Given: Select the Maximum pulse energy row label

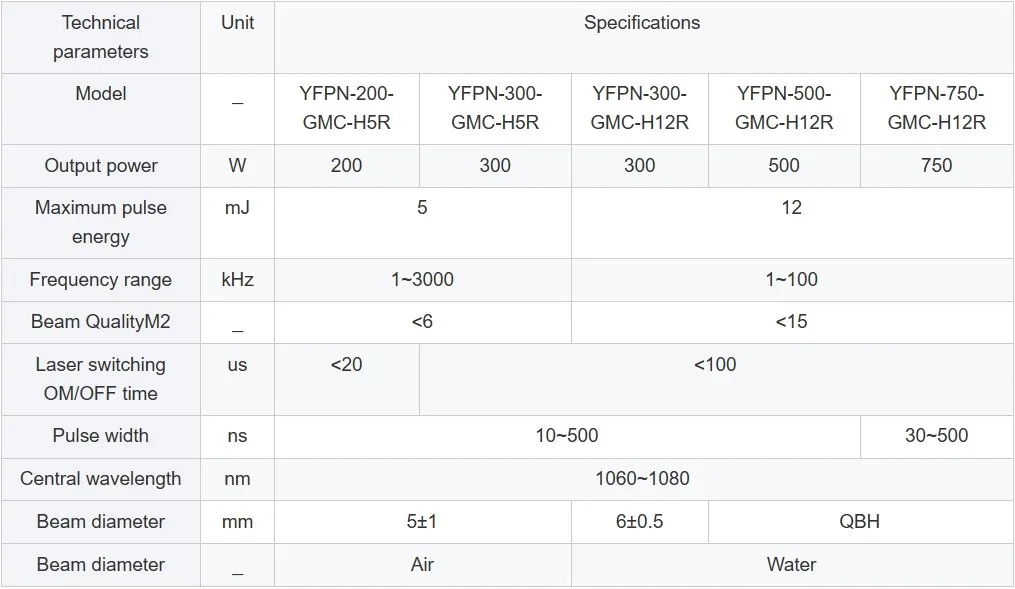Looking at the screenshot, I should tap(101, 223).
